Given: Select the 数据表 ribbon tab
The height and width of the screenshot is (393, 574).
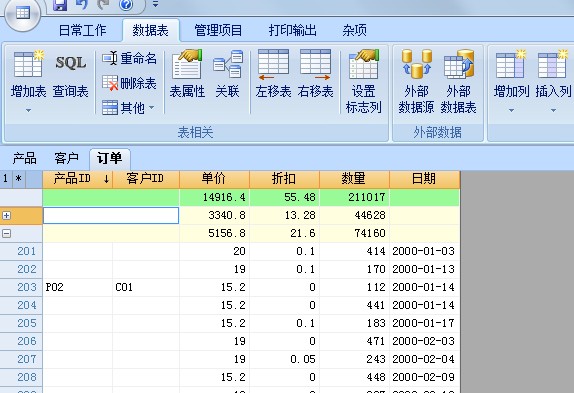Looking at the screenshot, I should pos(150,30).
